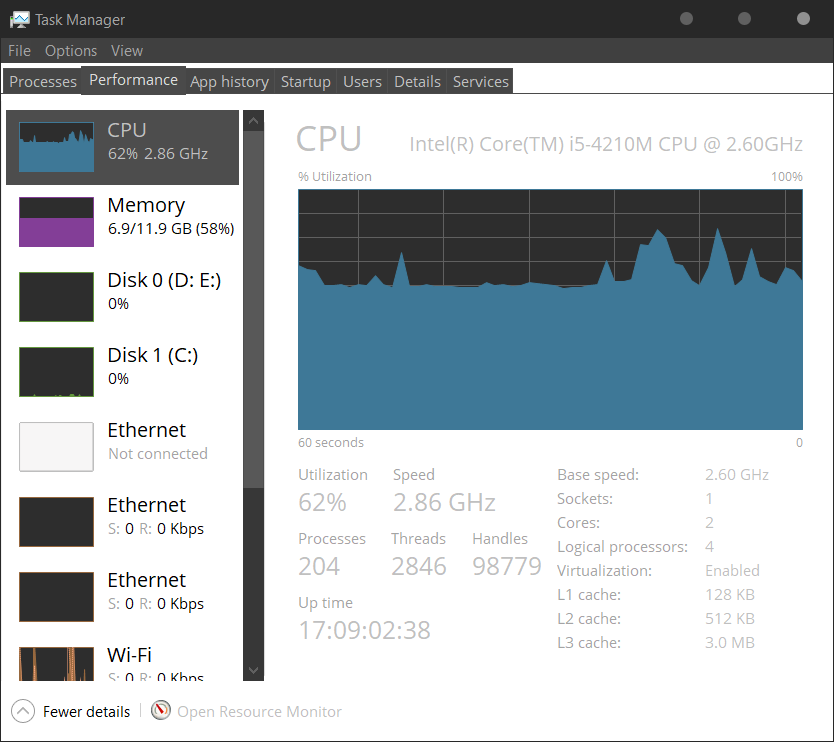The image size is (834, 742).
Task: Click the 60 seconds graph axis label
Action: (331, 443)
